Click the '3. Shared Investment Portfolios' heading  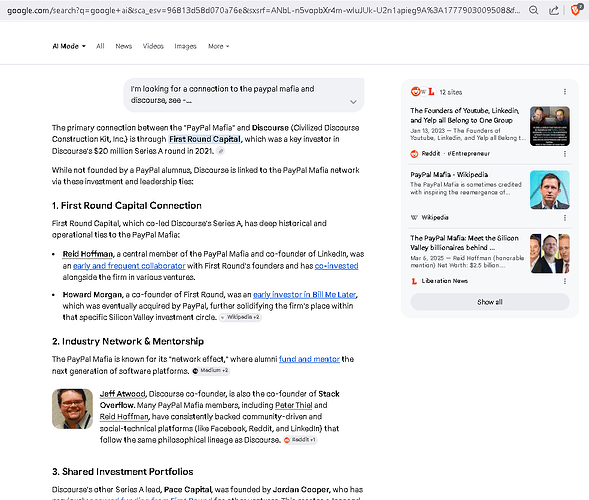[122, 471]
